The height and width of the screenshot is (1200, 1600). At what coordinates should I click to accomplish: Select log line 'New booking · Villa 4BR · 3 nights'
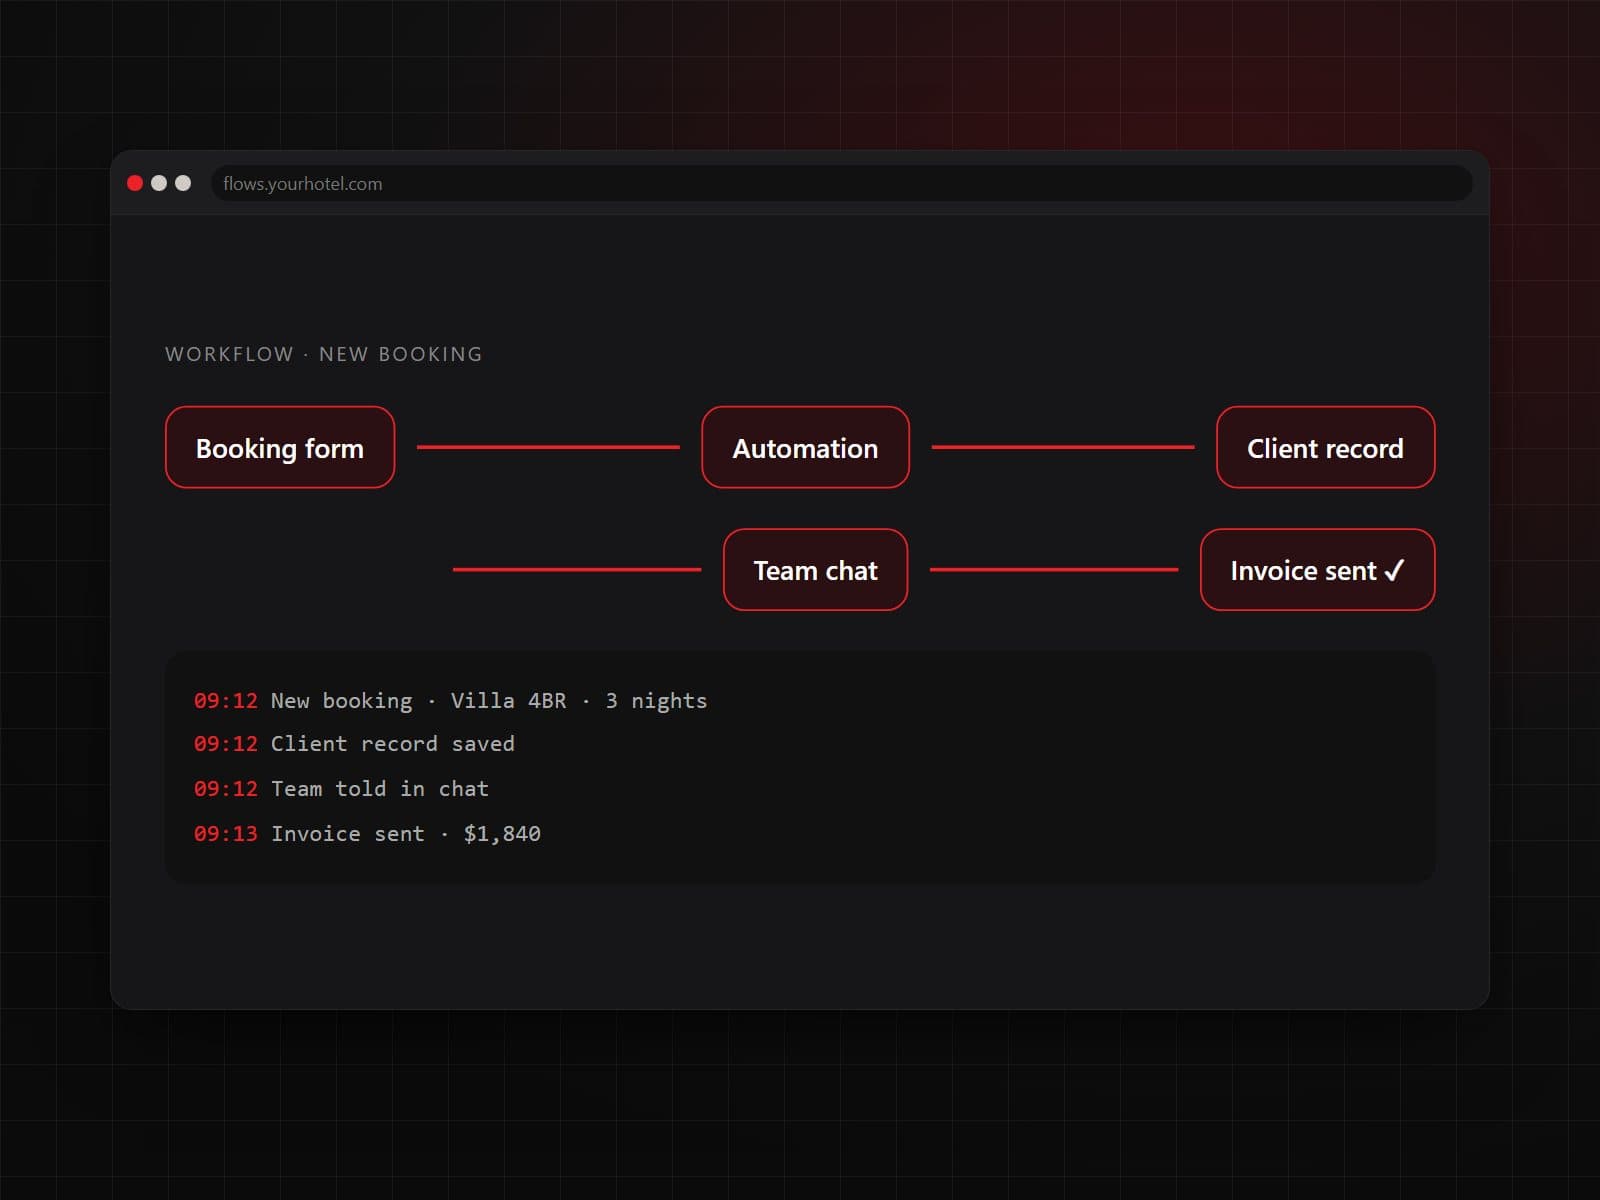(x=450, y=700)
